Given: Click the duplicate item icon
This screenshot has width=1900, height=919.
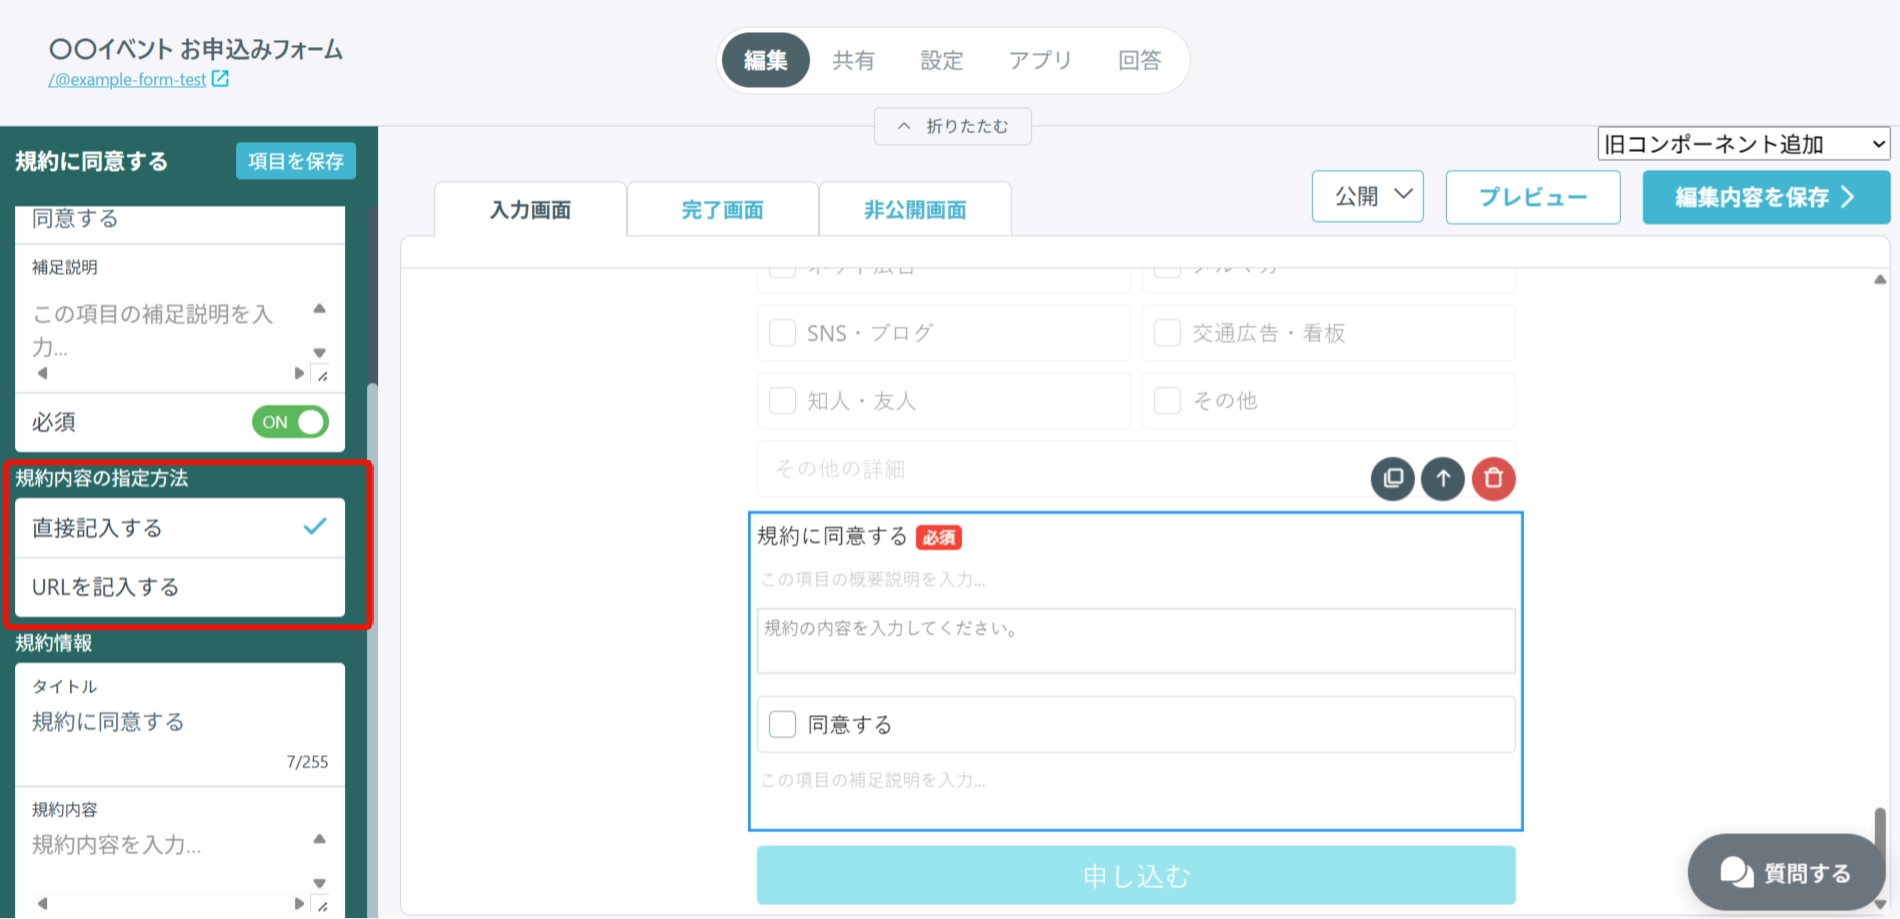Looking at the screenshot, I should pos(1392,479).
